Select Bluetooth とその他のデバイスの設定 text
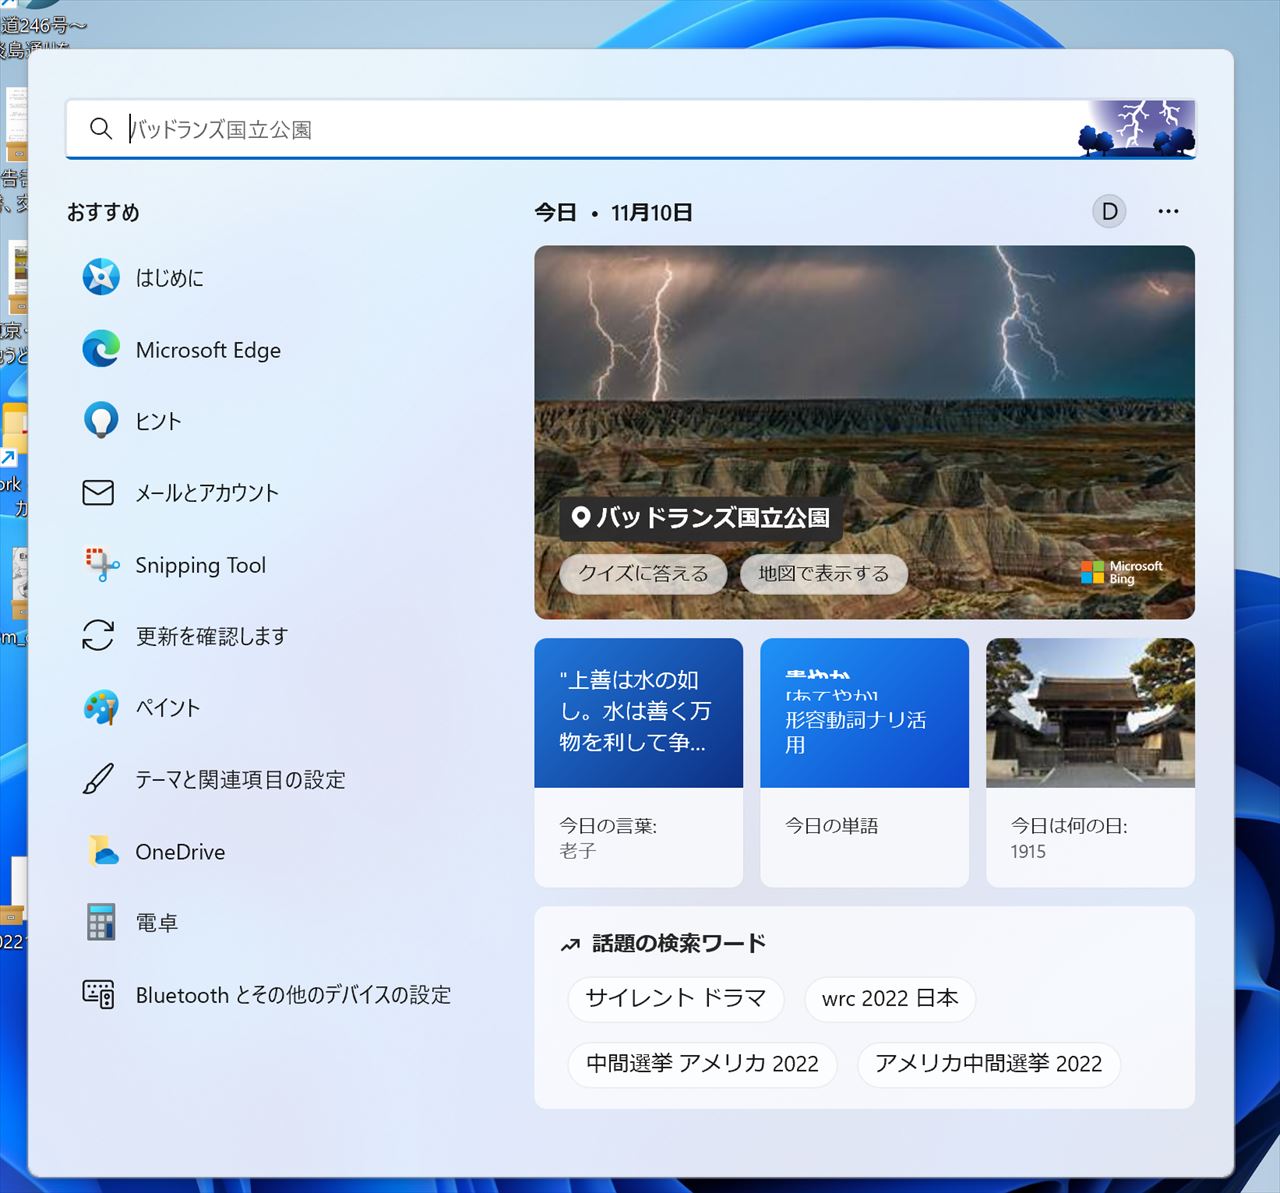This screenshot has height=1193, width=1280. (293, 995)
